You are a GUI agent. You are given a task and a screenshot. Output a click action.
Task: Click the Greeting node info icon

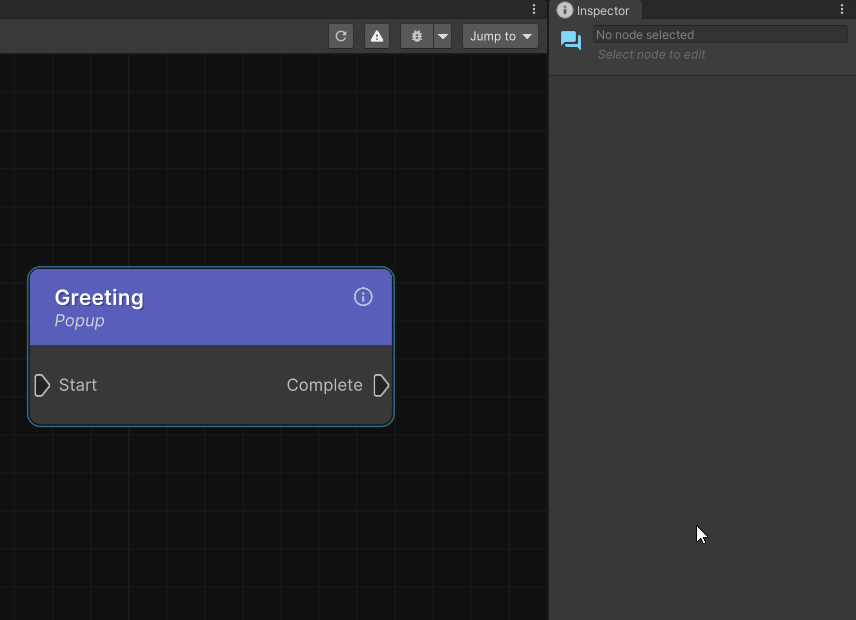click(x=363, y=297)
